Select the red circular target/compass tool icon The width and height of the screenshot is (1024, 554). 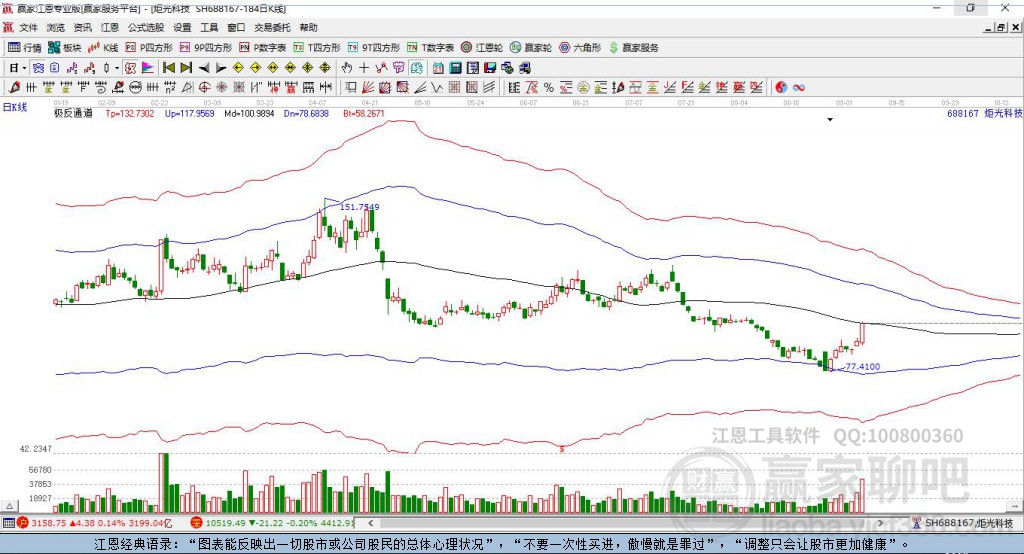coord(204,87)
